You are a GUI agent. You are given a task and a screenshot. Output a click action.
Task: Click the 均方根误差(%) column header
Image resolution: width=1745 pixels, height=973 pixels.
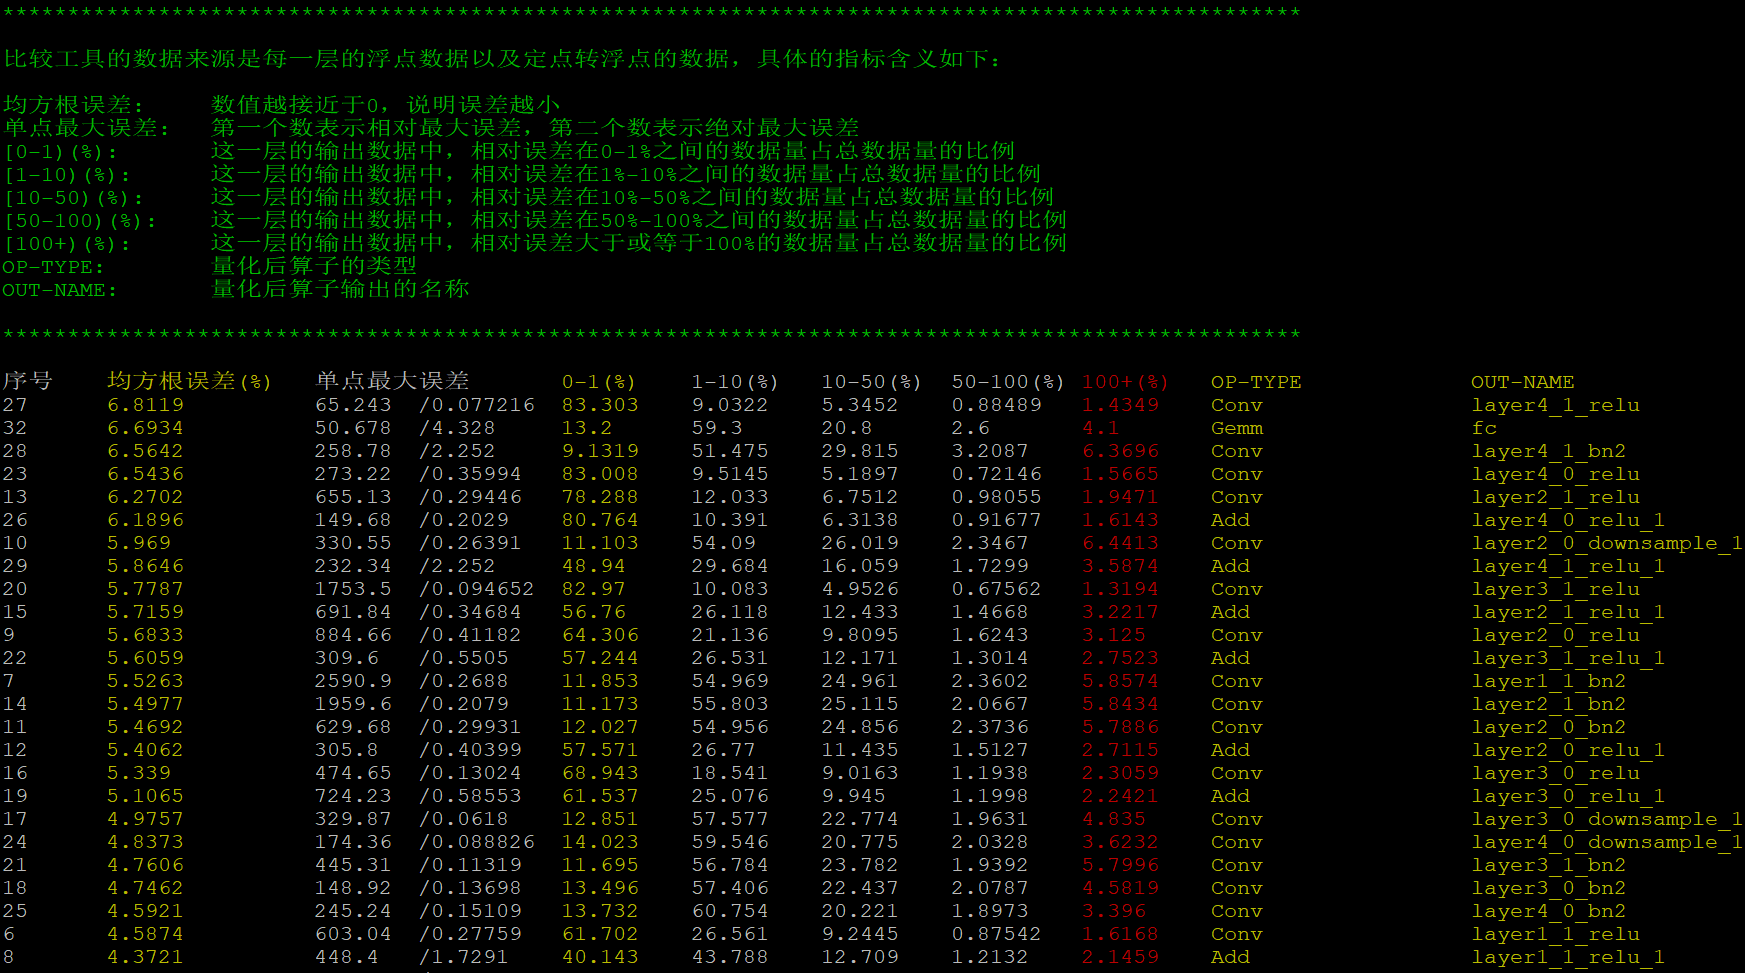[190, 381]
